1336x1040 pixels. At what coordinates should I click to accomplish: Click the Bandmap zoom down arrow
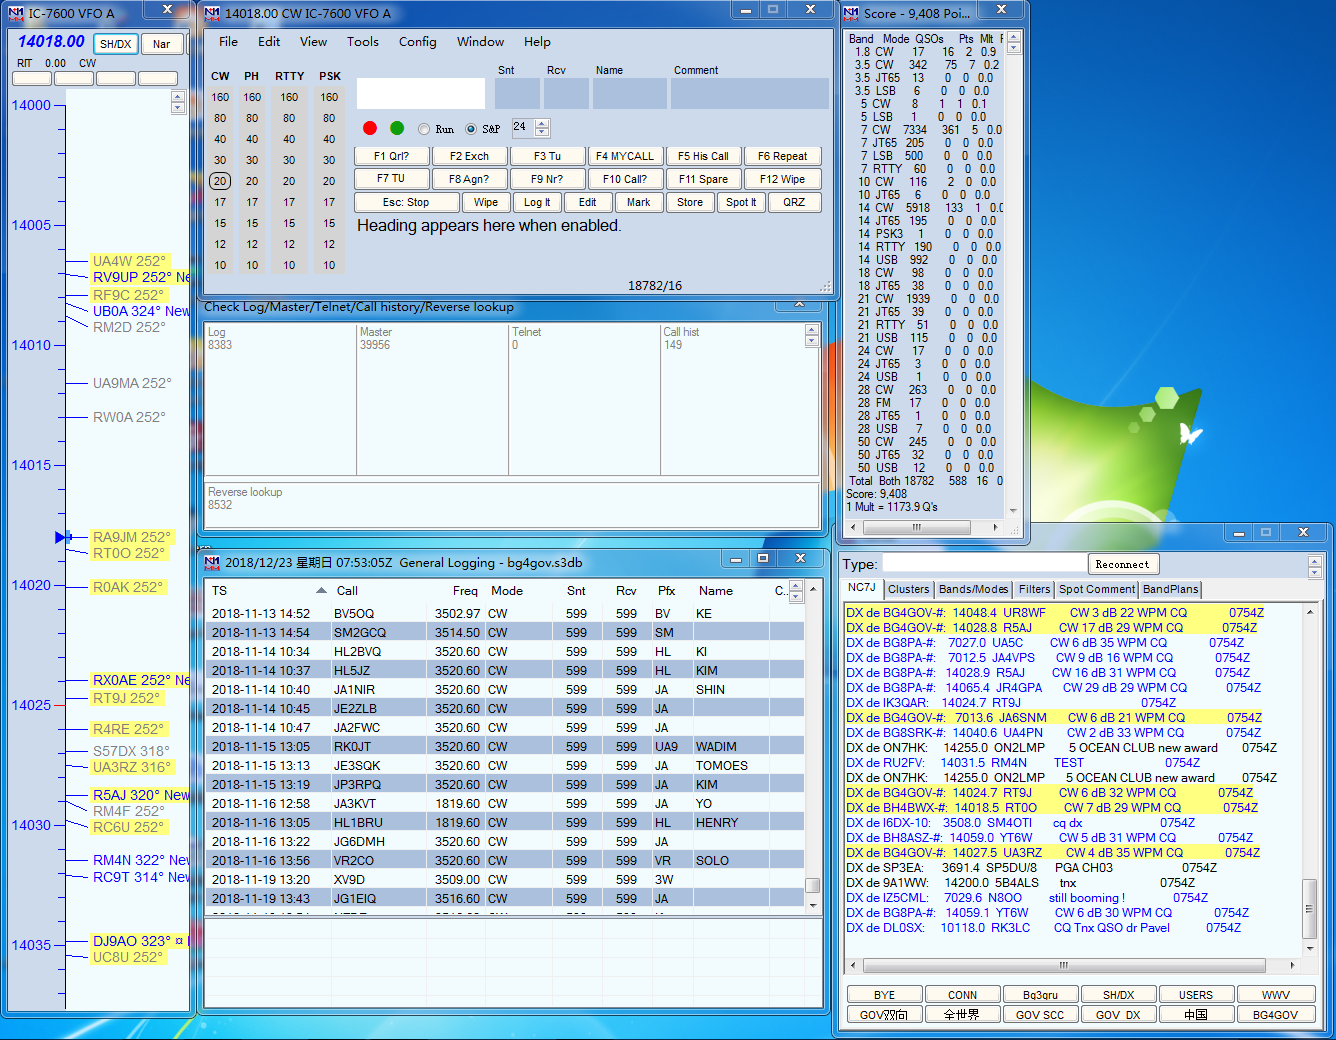click(178, 107)
